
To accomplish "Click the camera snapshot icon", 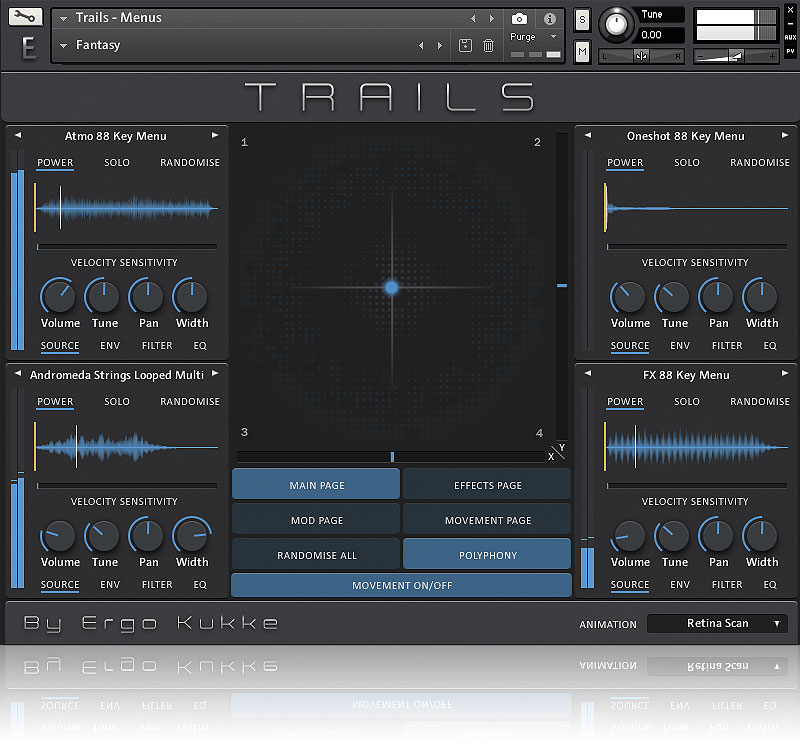I will [519, 18].
